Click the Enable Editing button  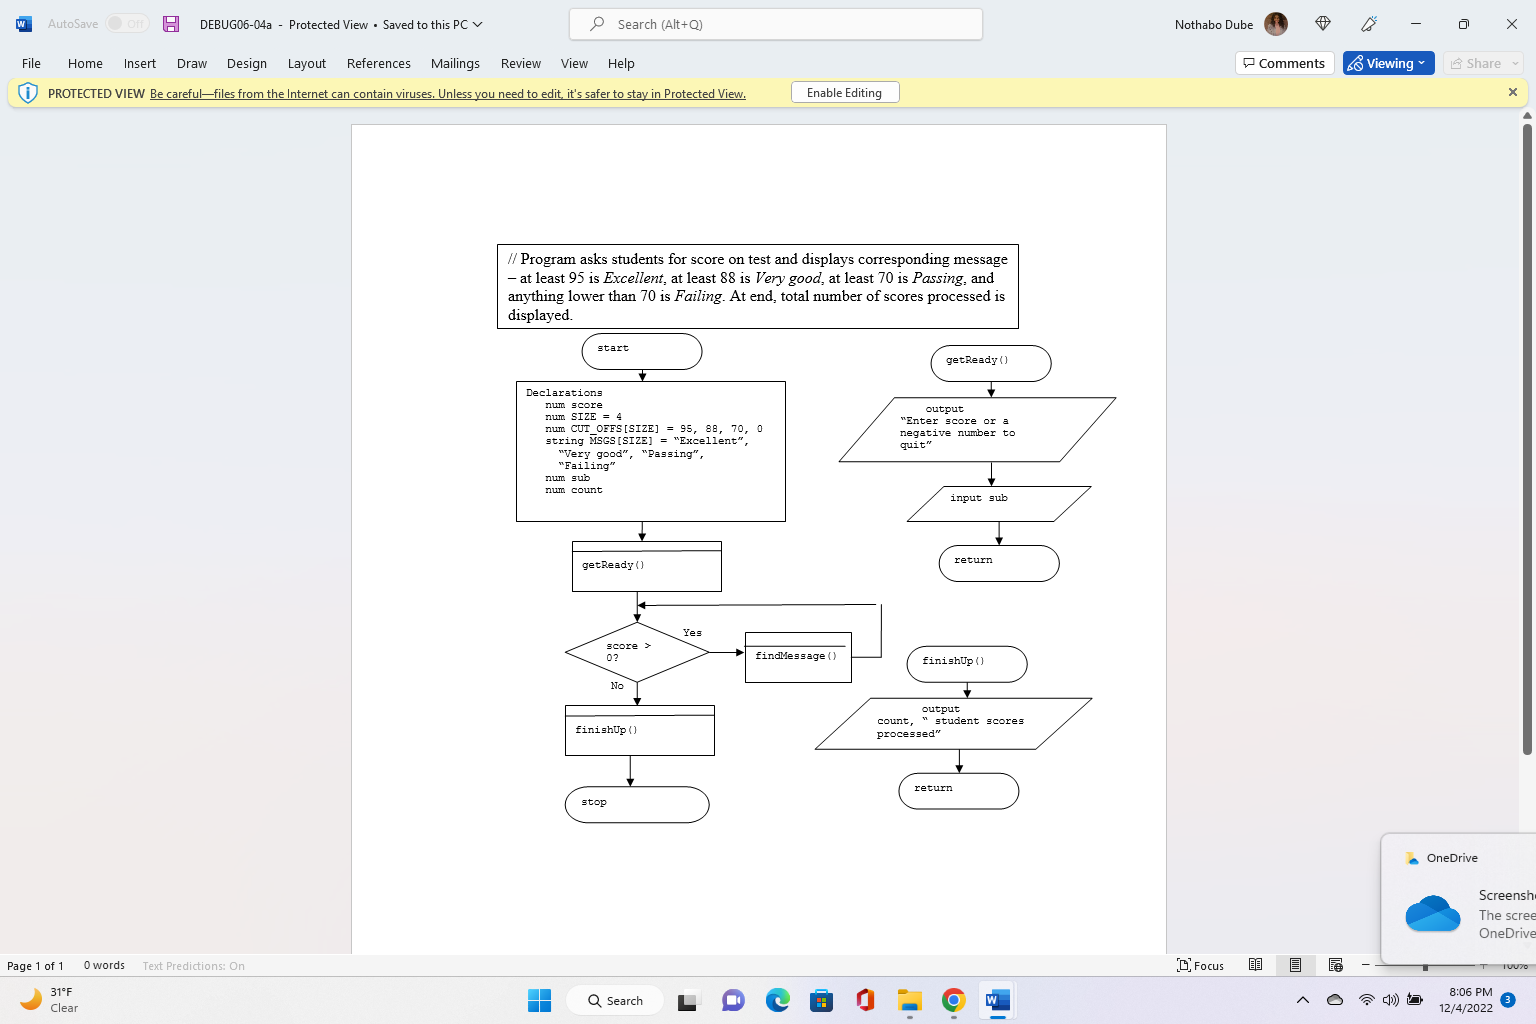point(845,92)
